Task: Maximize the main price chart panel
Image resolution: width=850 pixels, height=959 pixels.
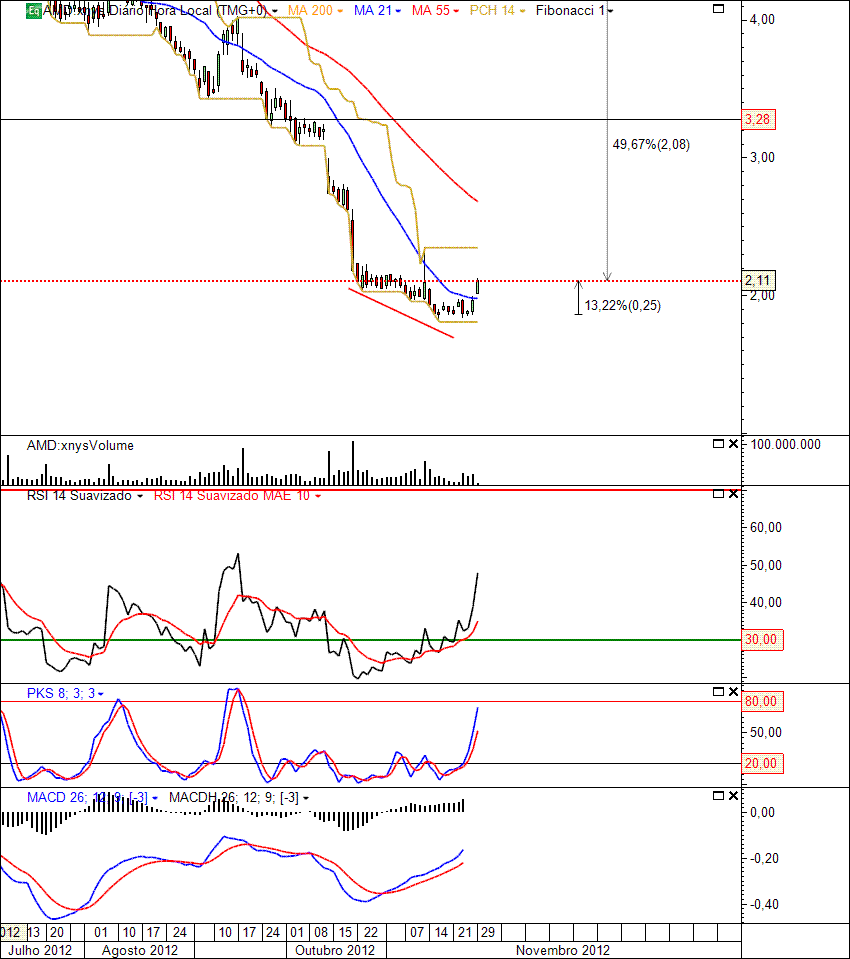Action: click(x=717, y=9)
